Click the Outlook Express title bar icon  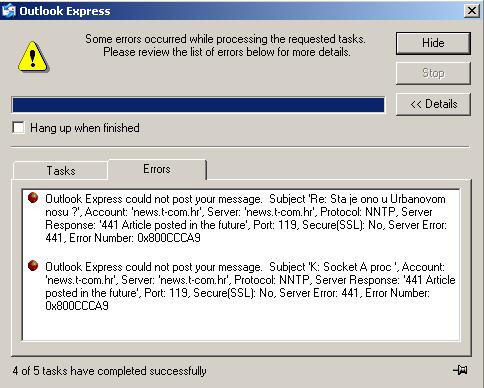point(8,11)
